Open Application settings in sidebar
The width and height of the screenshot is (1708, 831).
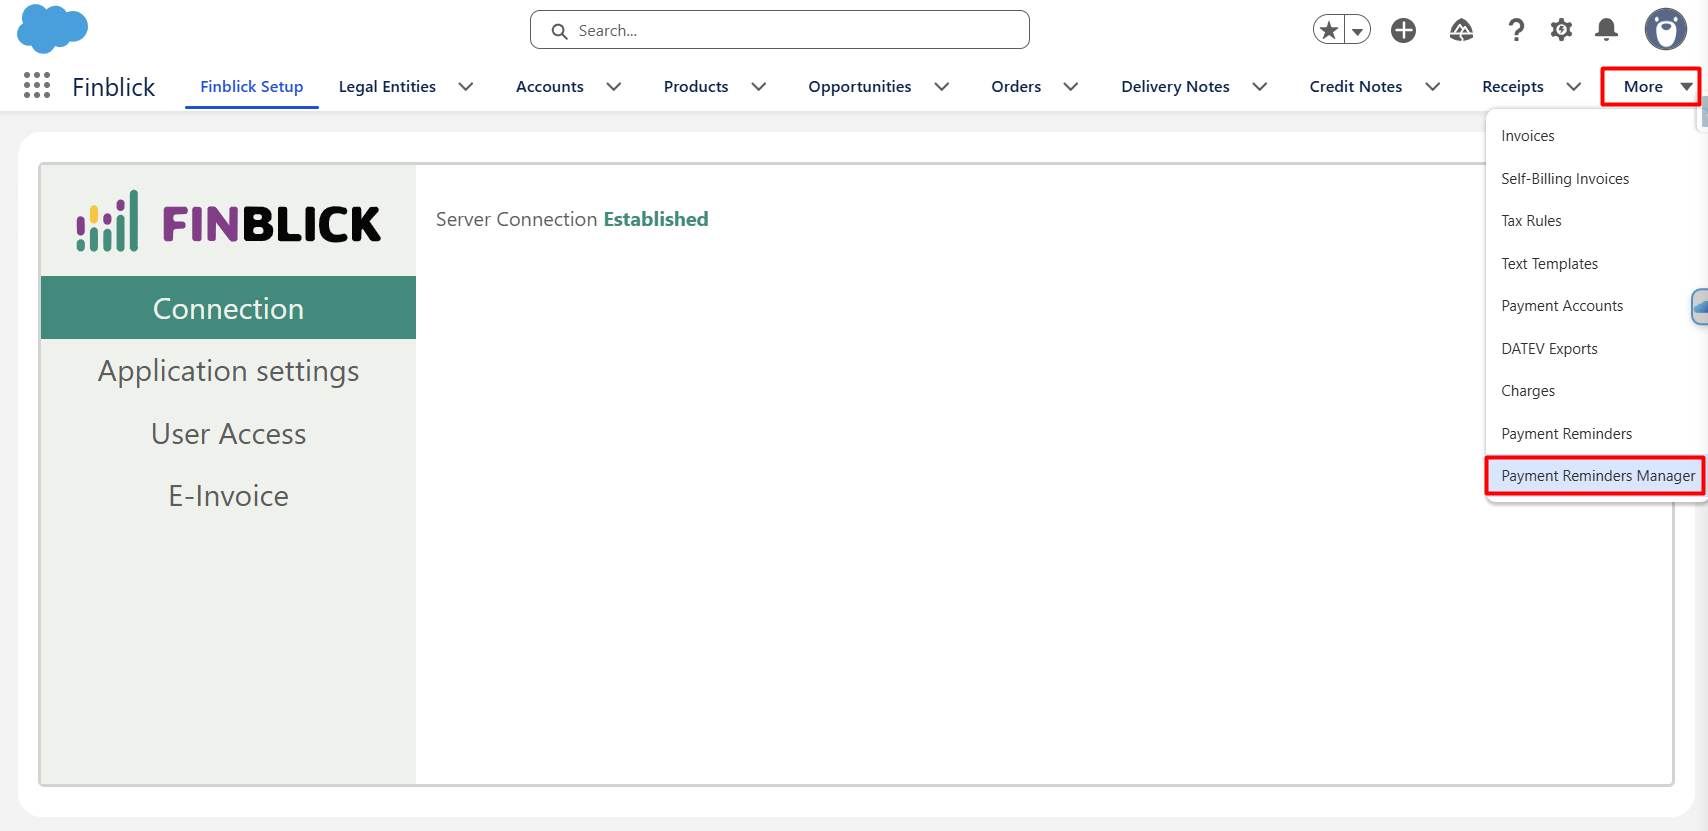[x=228, y=371]
